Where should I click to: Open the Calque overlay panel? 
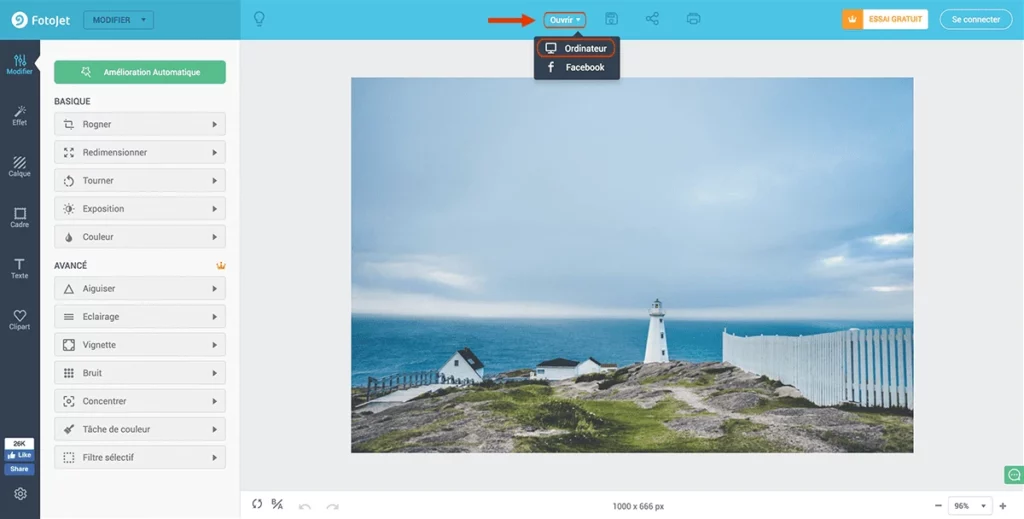point(19,166)
